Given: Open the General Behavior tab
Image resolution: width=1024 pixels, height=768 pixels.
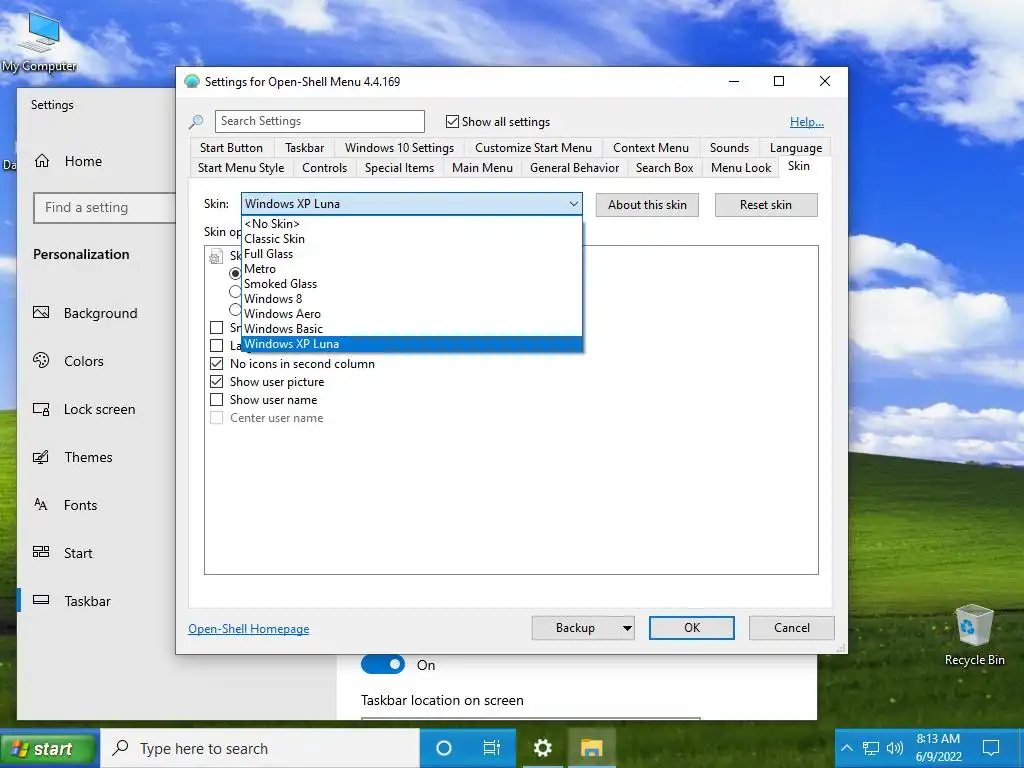Looking at the screenshot, I should point(574,168).
